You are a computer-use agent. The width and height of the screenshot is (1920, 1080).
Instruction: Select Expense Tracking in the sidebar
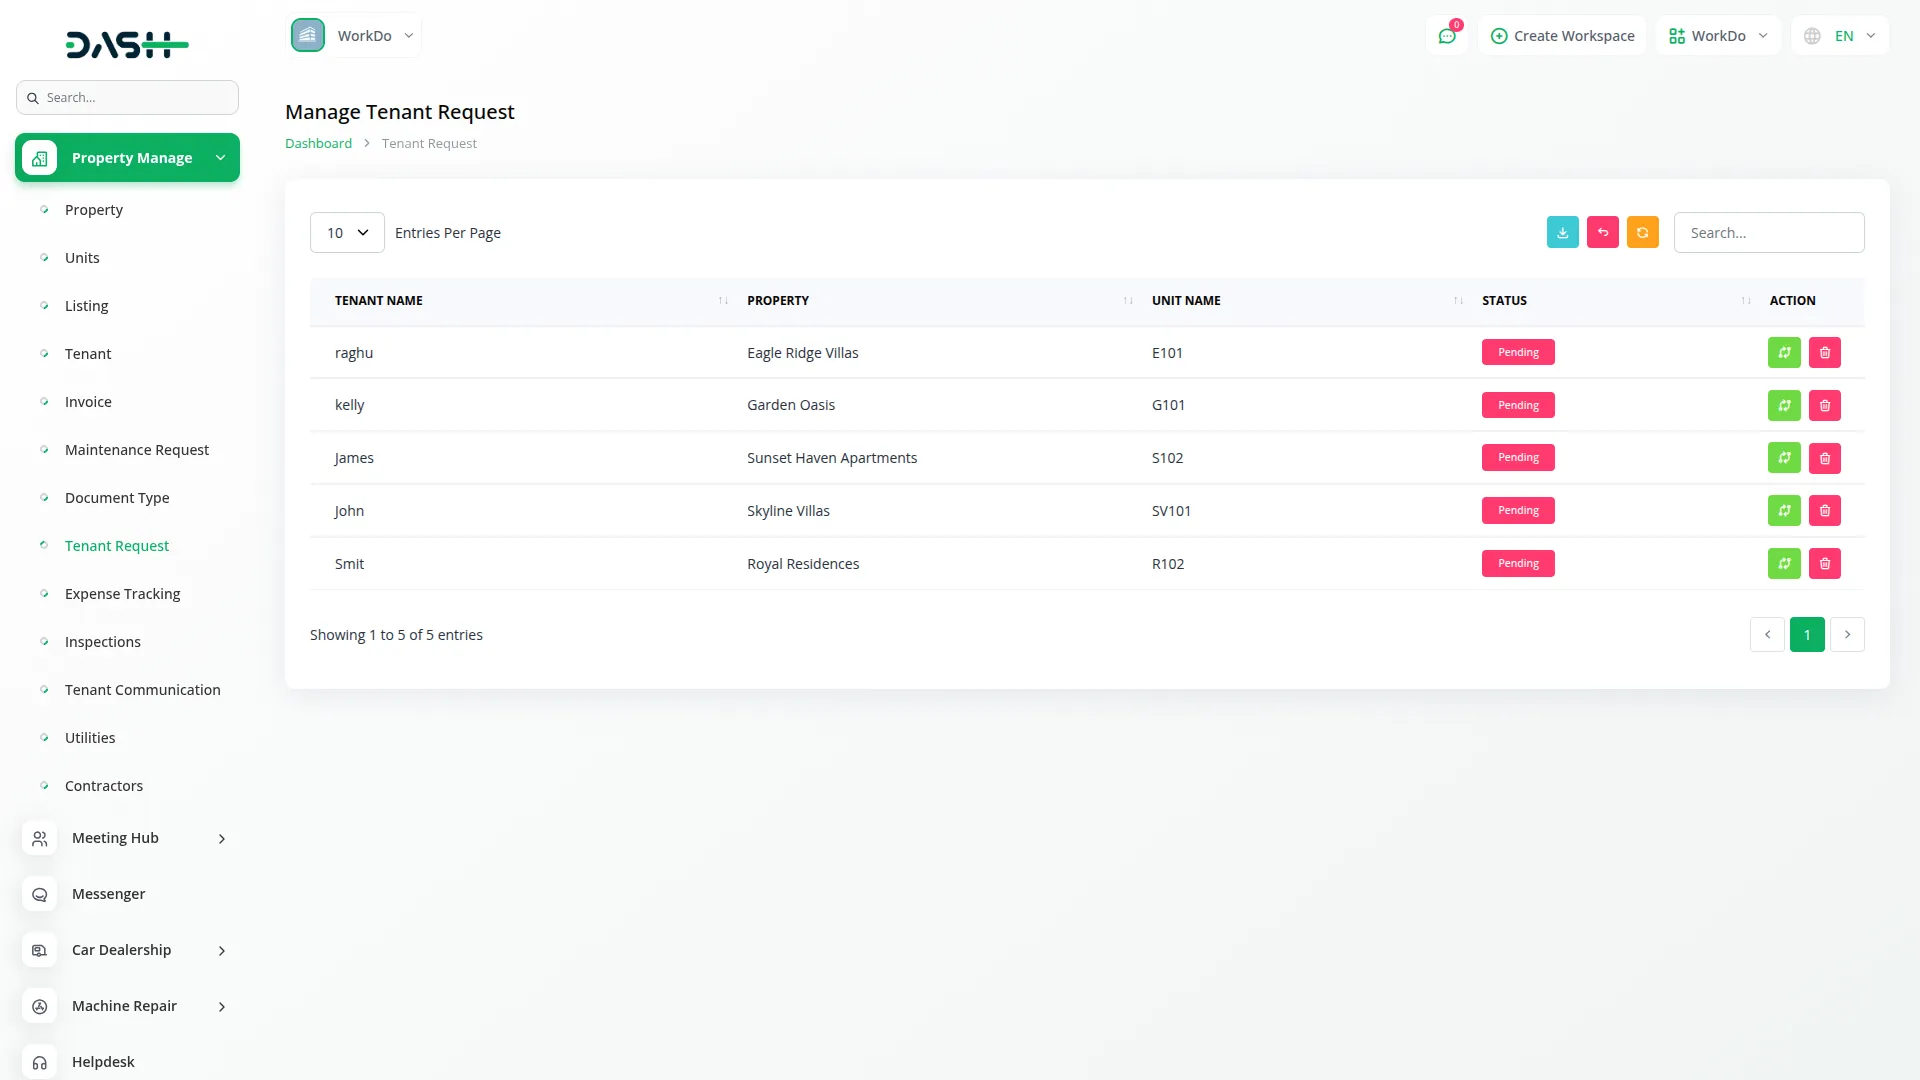(x=122, y=594)
